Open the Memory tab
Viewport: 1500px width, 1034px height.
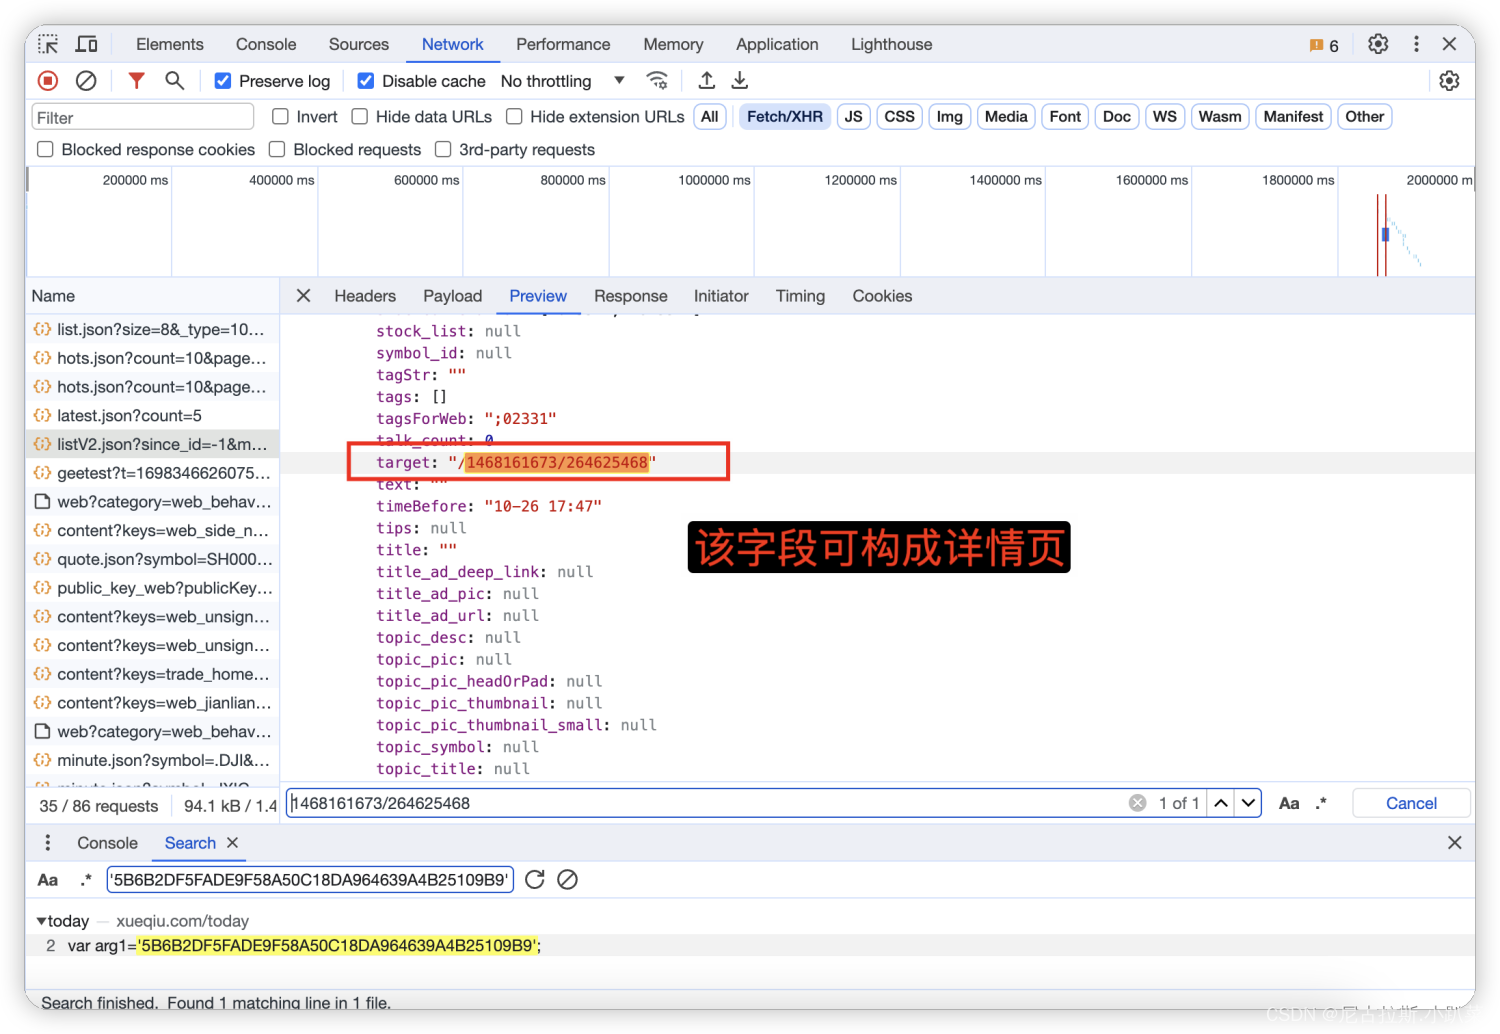click(673, 44)
